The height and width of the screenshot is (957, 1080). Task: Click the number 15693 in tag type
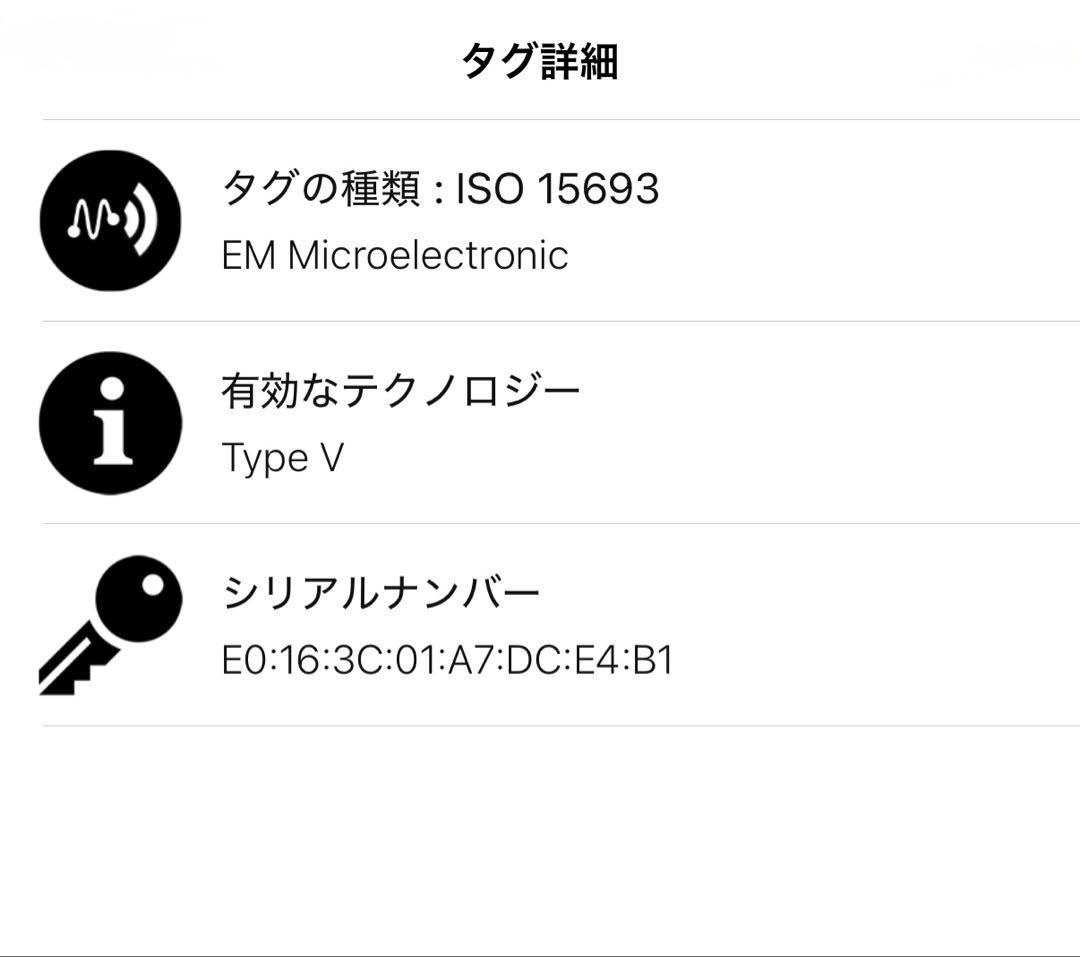598,188
